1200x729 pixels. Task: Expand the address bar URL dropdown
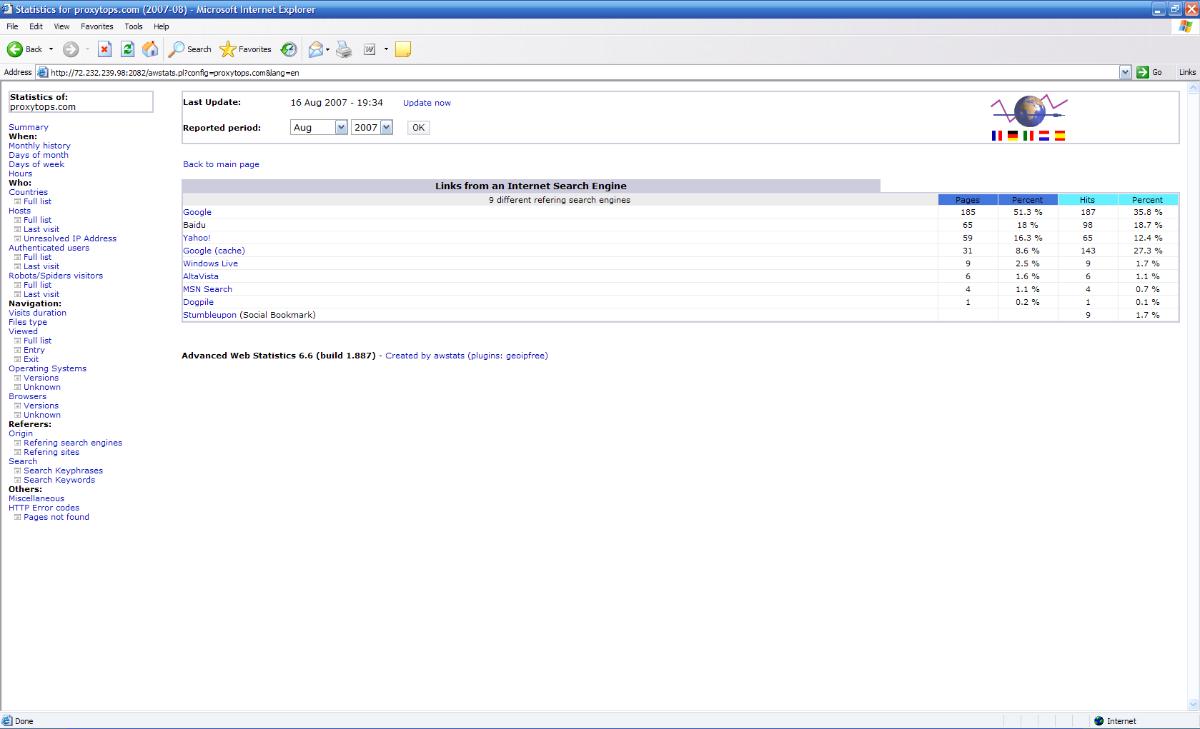coord(1126,72)
